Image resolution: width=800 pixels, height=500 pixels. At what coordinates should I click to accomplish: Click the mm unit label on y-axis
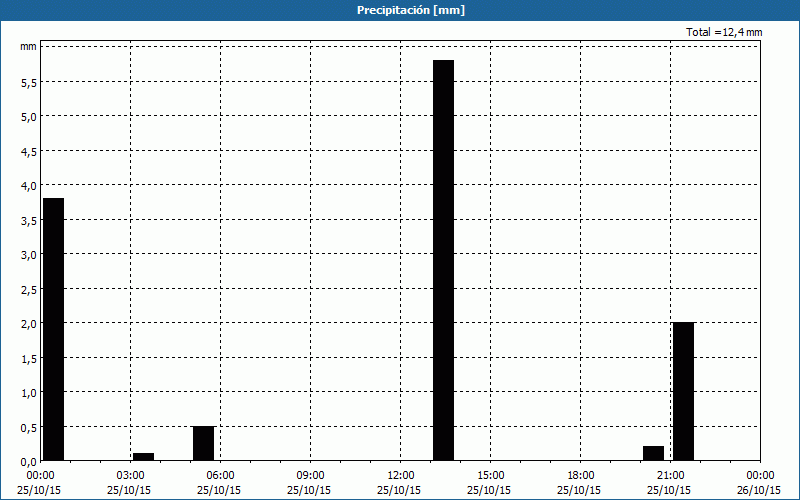coord(29,47)
